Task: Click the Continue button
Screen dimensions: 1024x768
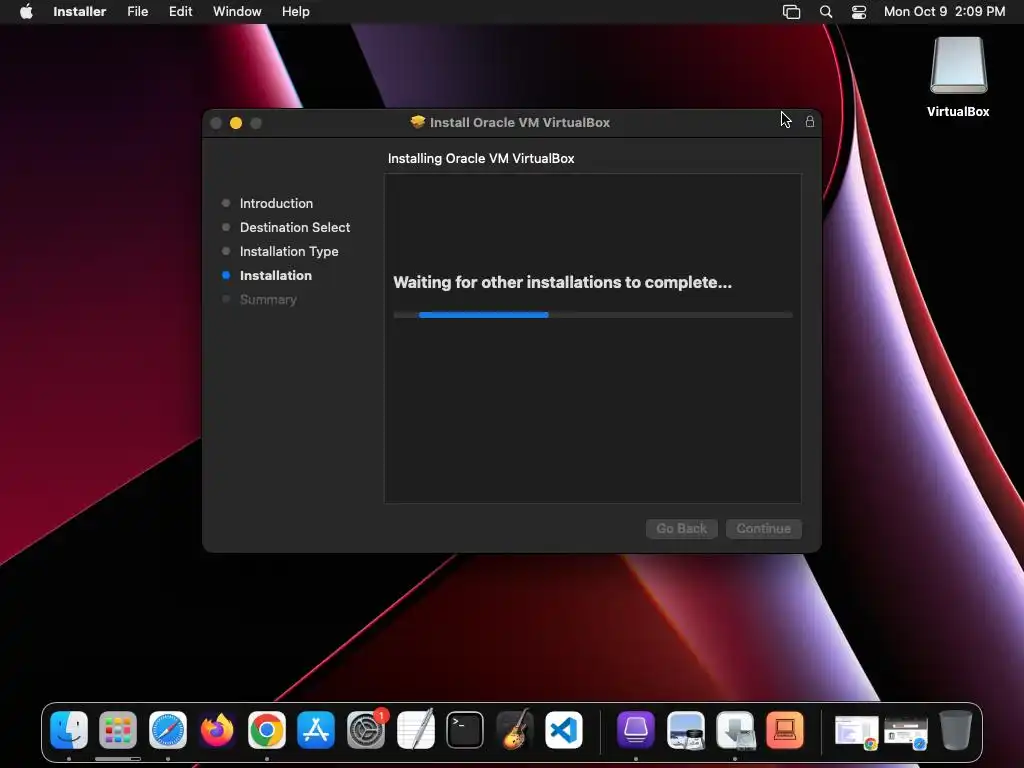Action: point(763,528)
